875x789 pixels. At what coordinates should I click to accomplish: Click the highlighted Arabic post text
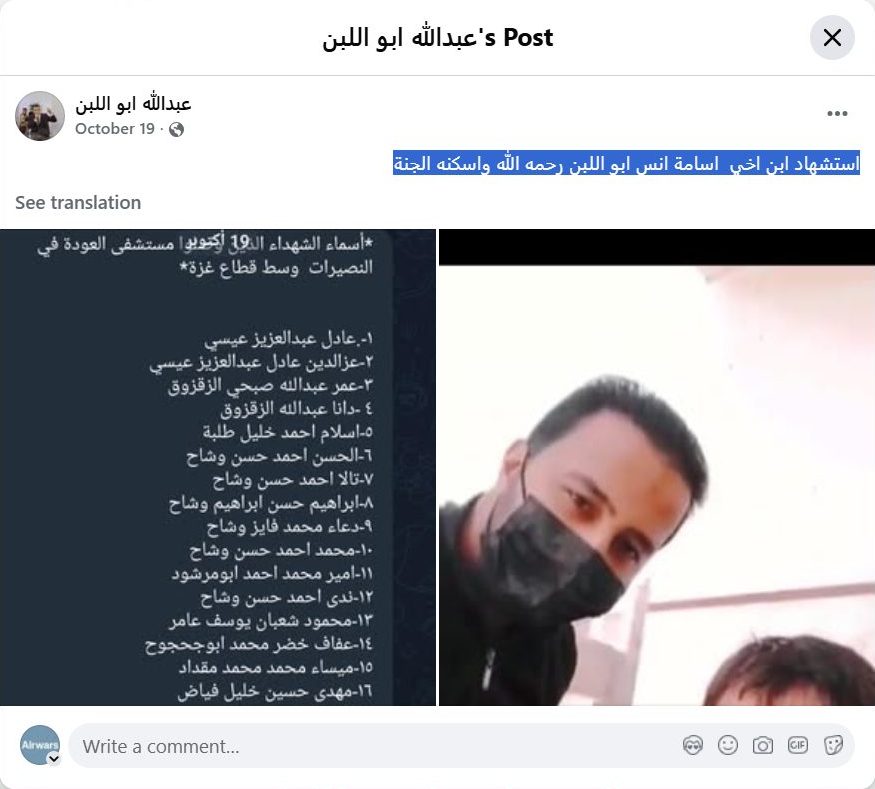pos(626,163)
